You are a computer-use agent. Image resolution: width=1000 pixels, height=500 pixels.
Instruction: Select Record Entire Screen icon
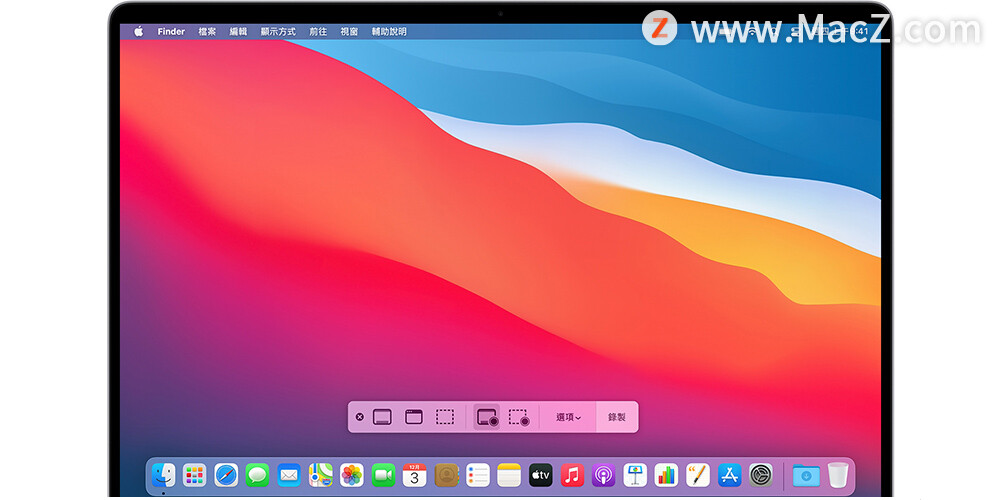[x=487, y=417]
